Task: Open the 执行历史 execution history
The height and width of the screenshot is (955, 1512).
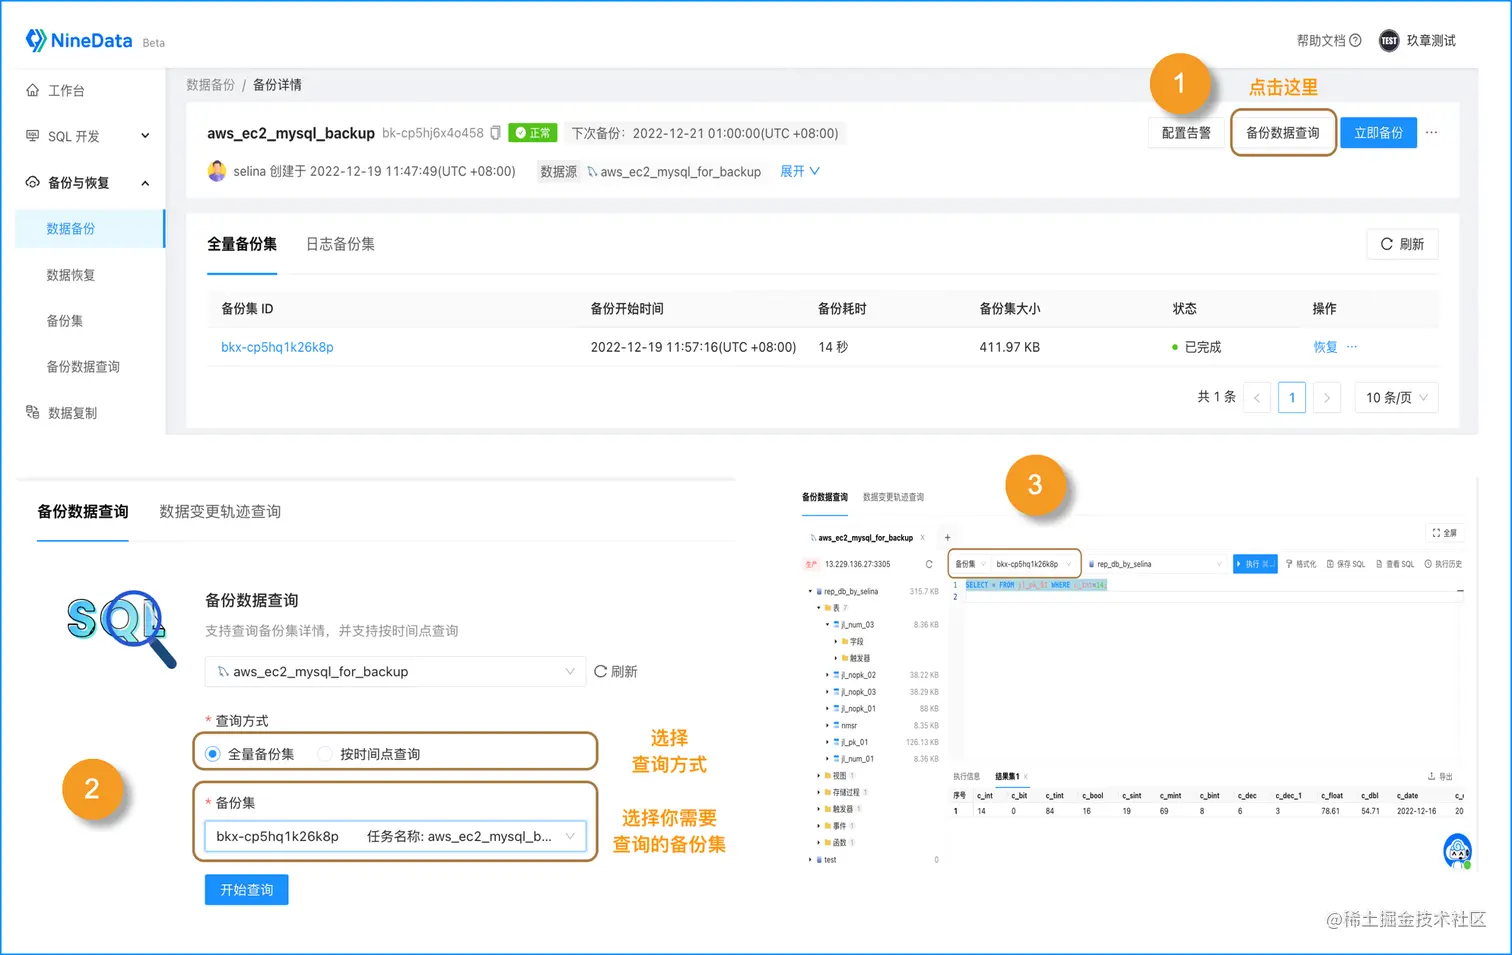Action: tap(1442, 563)
